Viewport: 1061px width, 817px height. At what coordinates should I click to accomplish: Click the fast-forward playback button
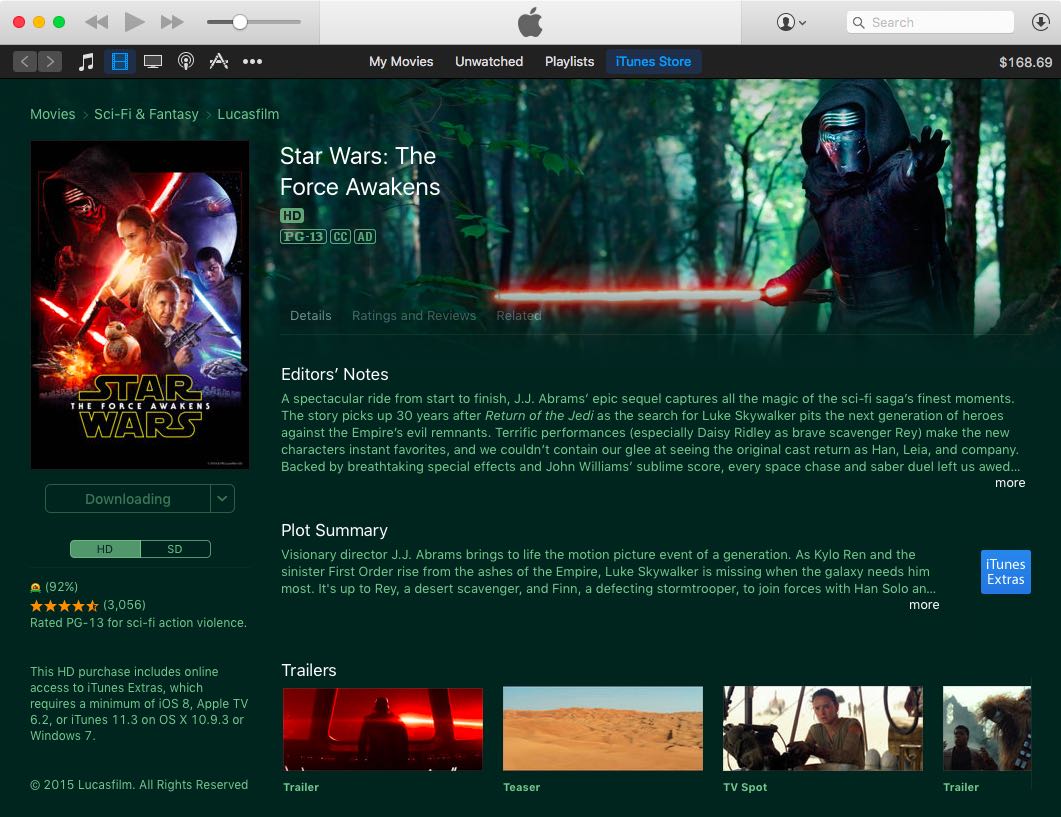pos(172,22)
